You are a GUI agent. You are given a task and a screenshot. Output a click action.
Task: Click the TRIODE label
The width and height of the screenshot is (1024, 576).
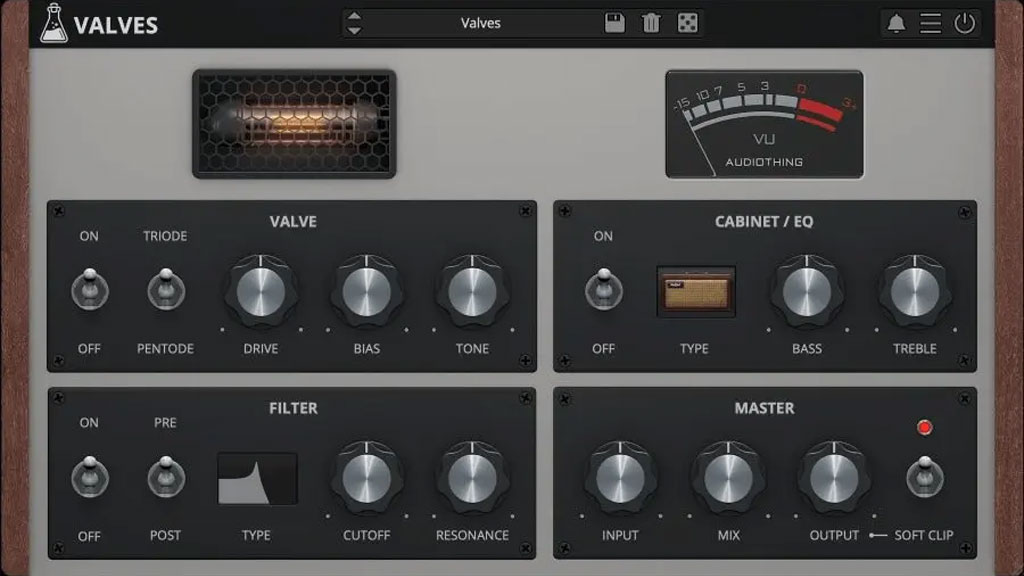point(165,236)
